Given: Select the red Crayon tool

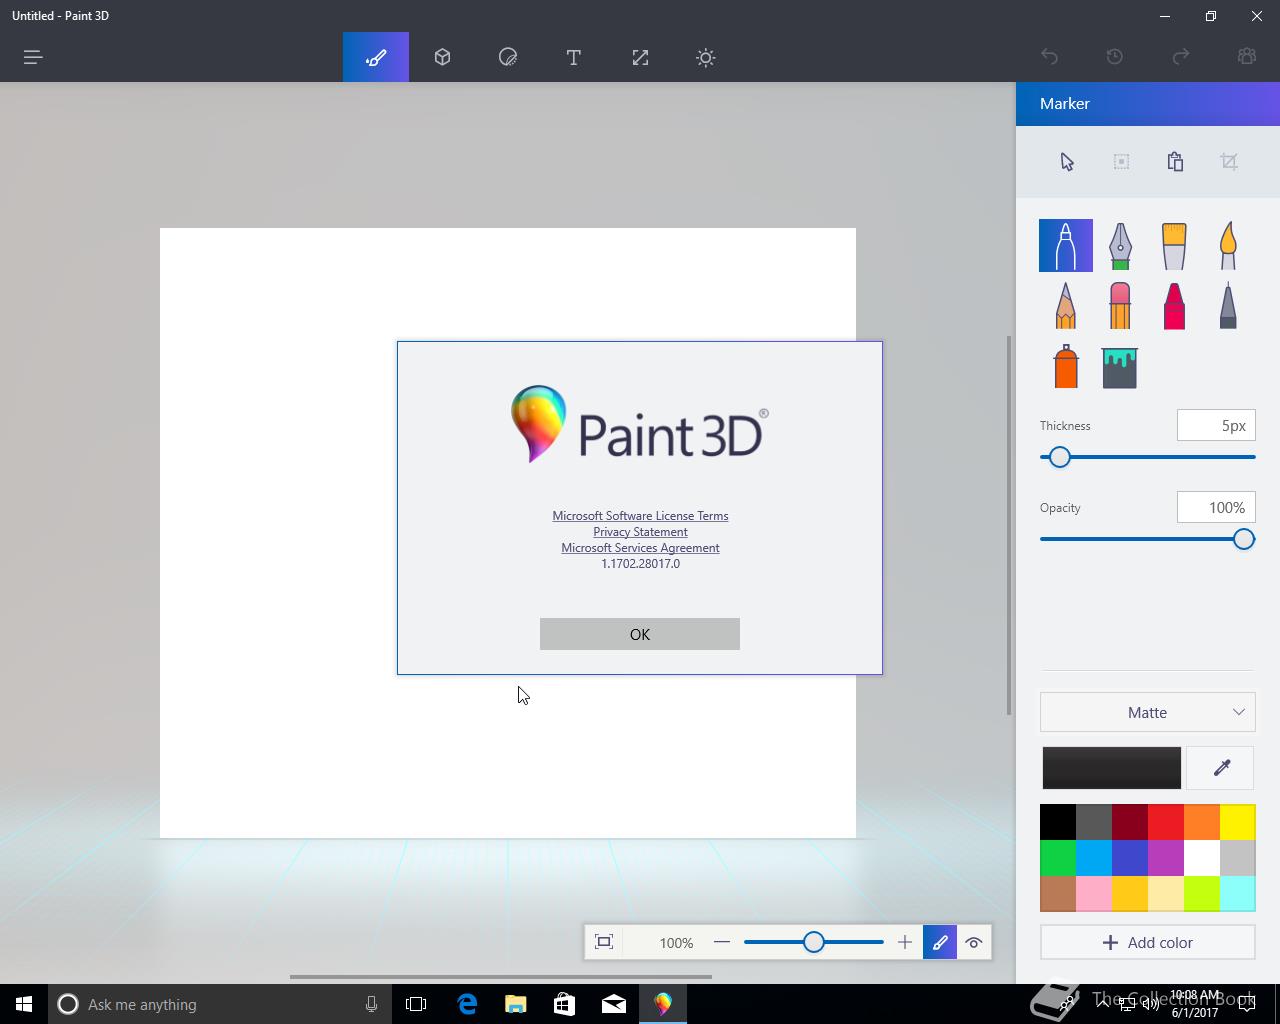Looking at the screenshot, I should point(1174,305).
